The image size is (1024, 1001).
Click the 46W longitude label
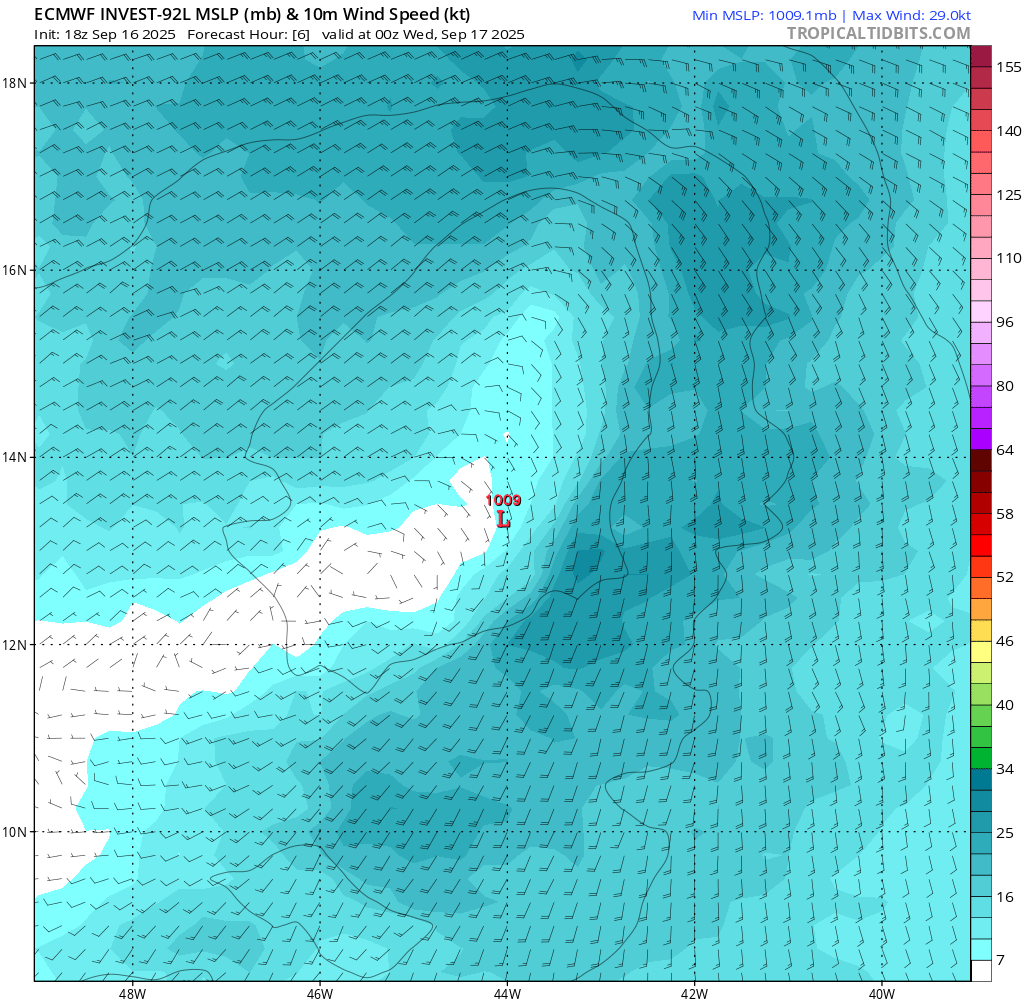[320, 994]
